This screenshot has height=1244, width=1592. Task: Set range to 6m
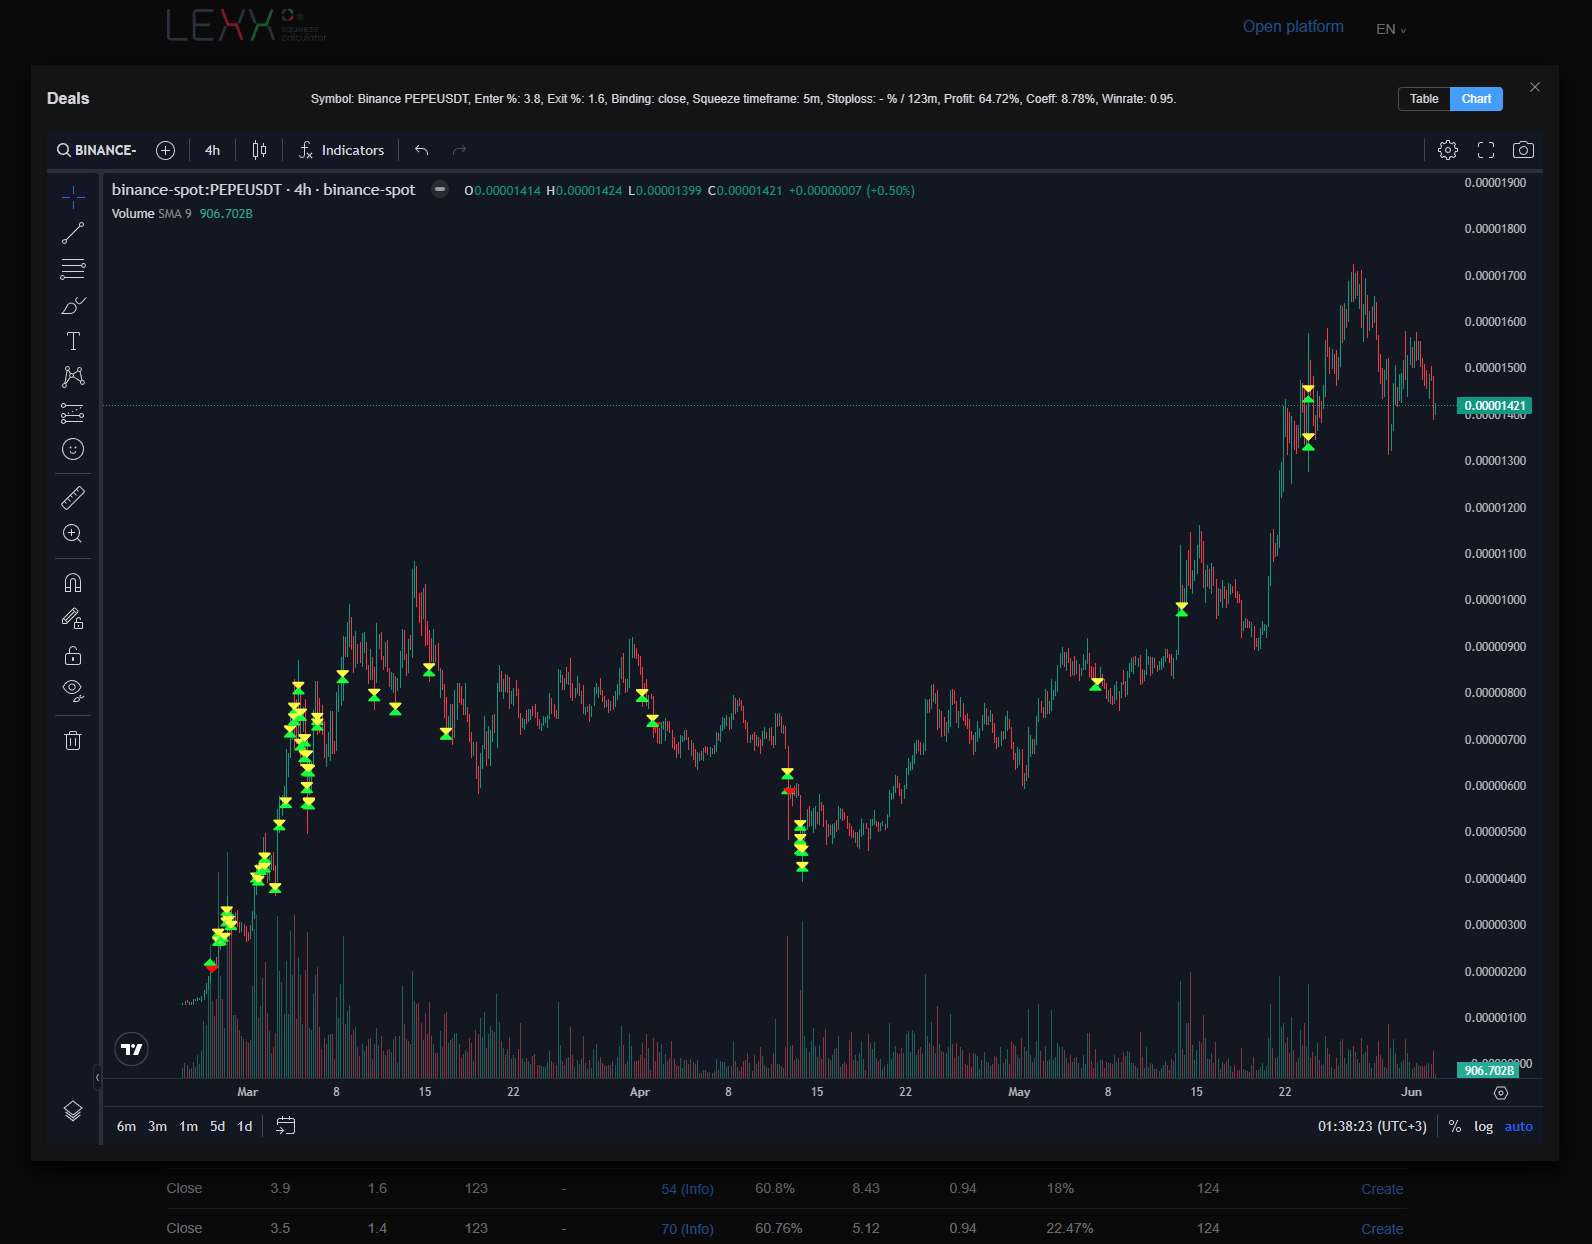(126, 1126)
